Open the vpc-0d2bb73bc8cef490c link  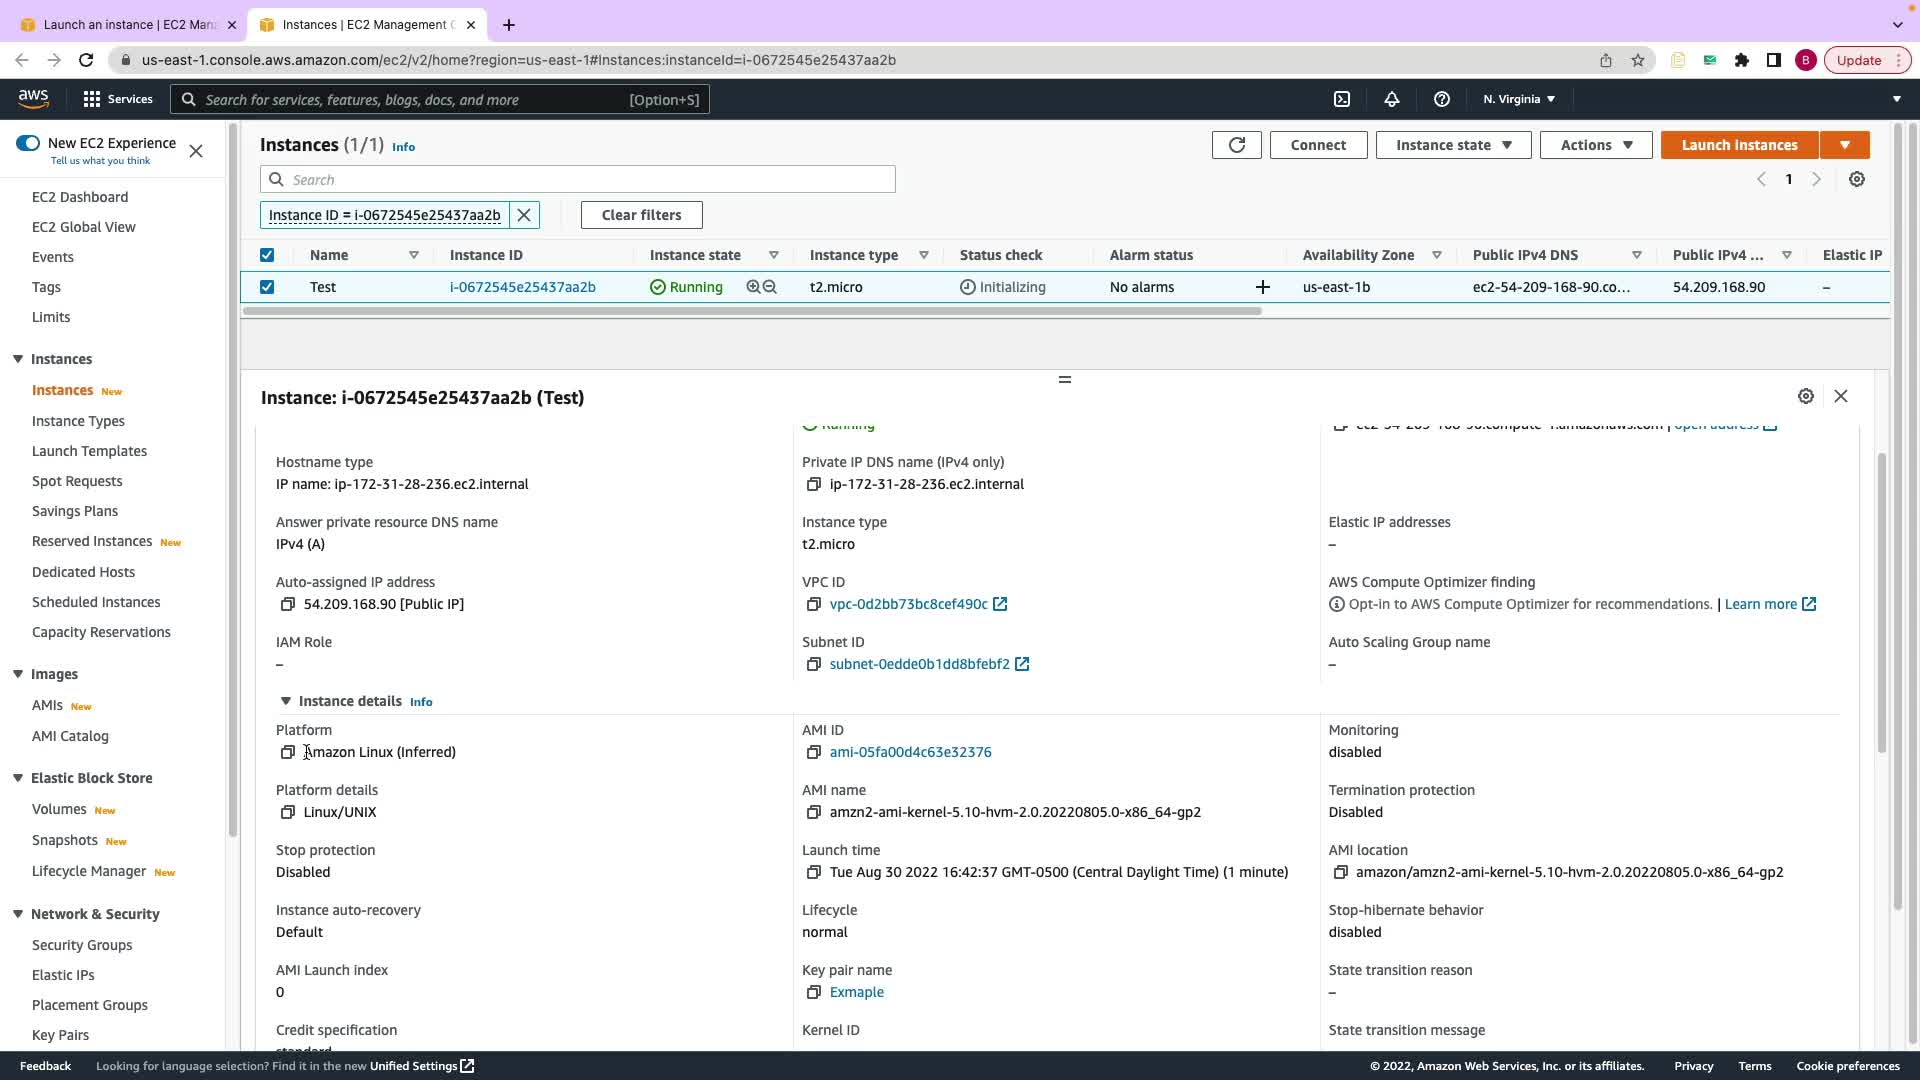pyautogui.click(x=908, y=604)
